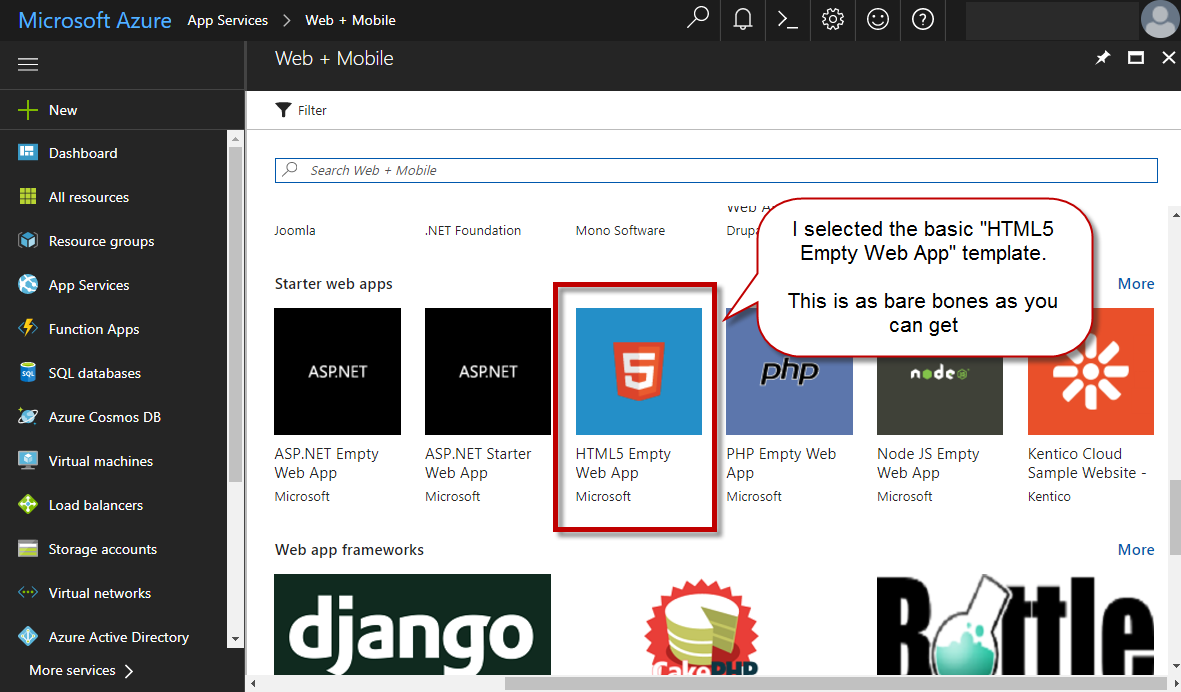Select ASP.NET Starter Web App tile
The width and height of the screenshot is (1181, 692).
click(488, 405)
